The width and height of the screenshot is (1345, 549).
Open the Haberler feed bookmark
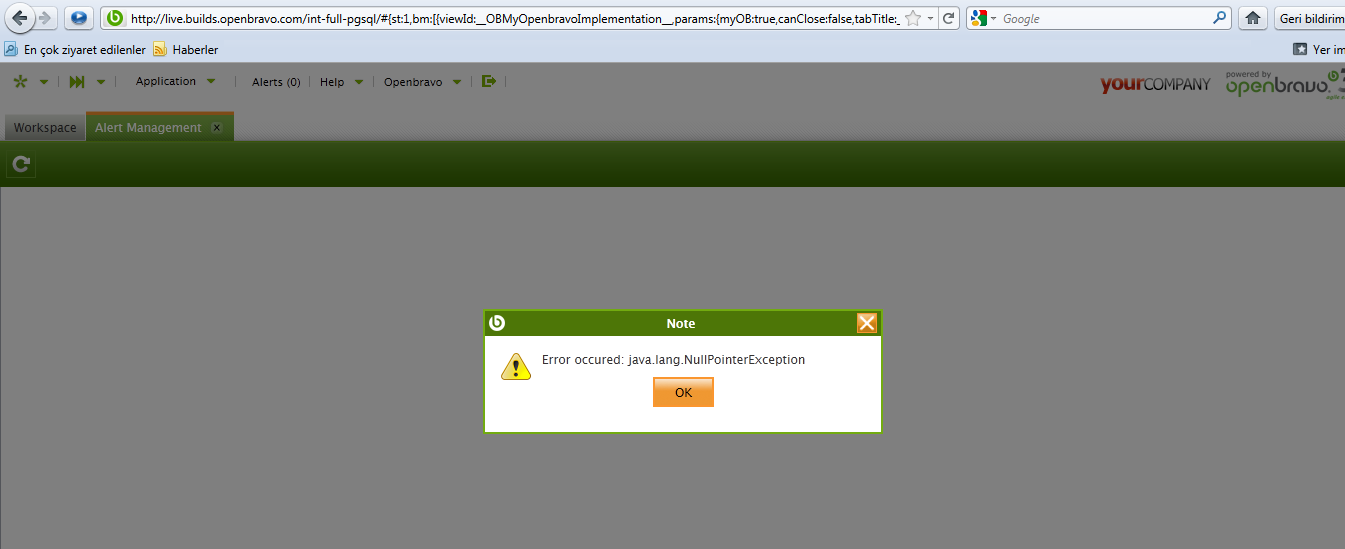(x=186, y=49)
